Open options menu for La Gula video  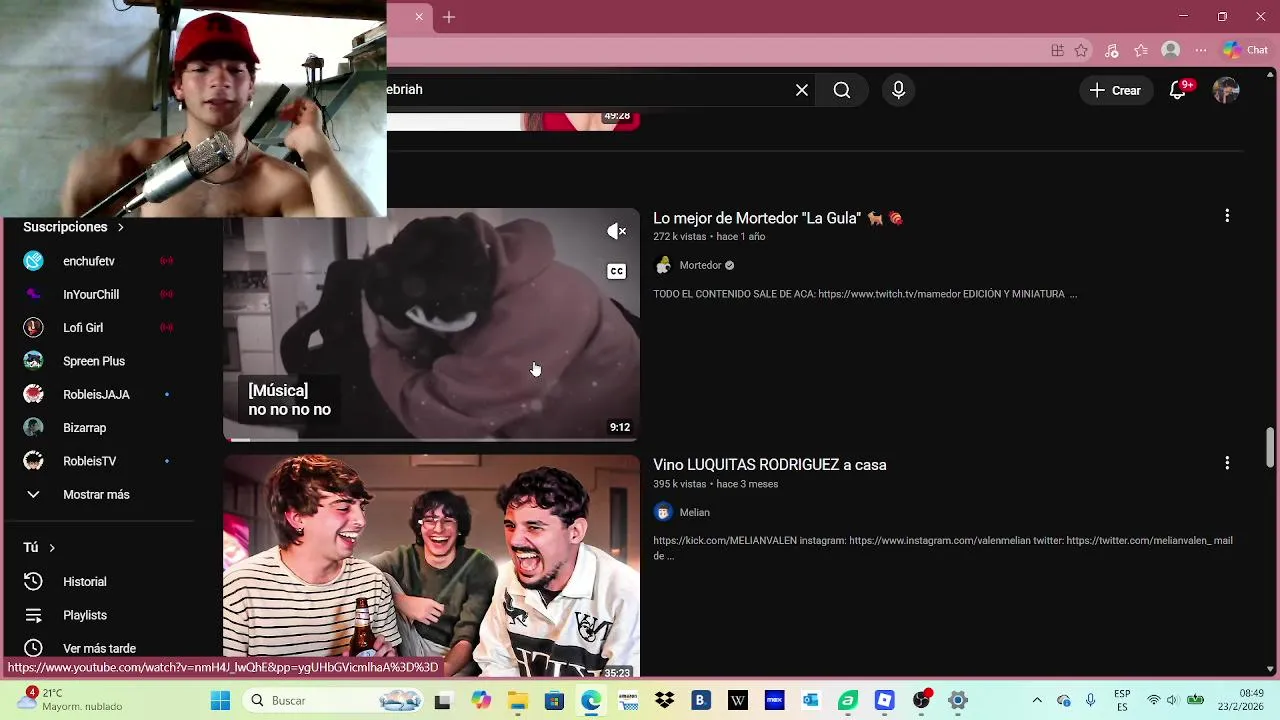click(x=1227, y=216)
